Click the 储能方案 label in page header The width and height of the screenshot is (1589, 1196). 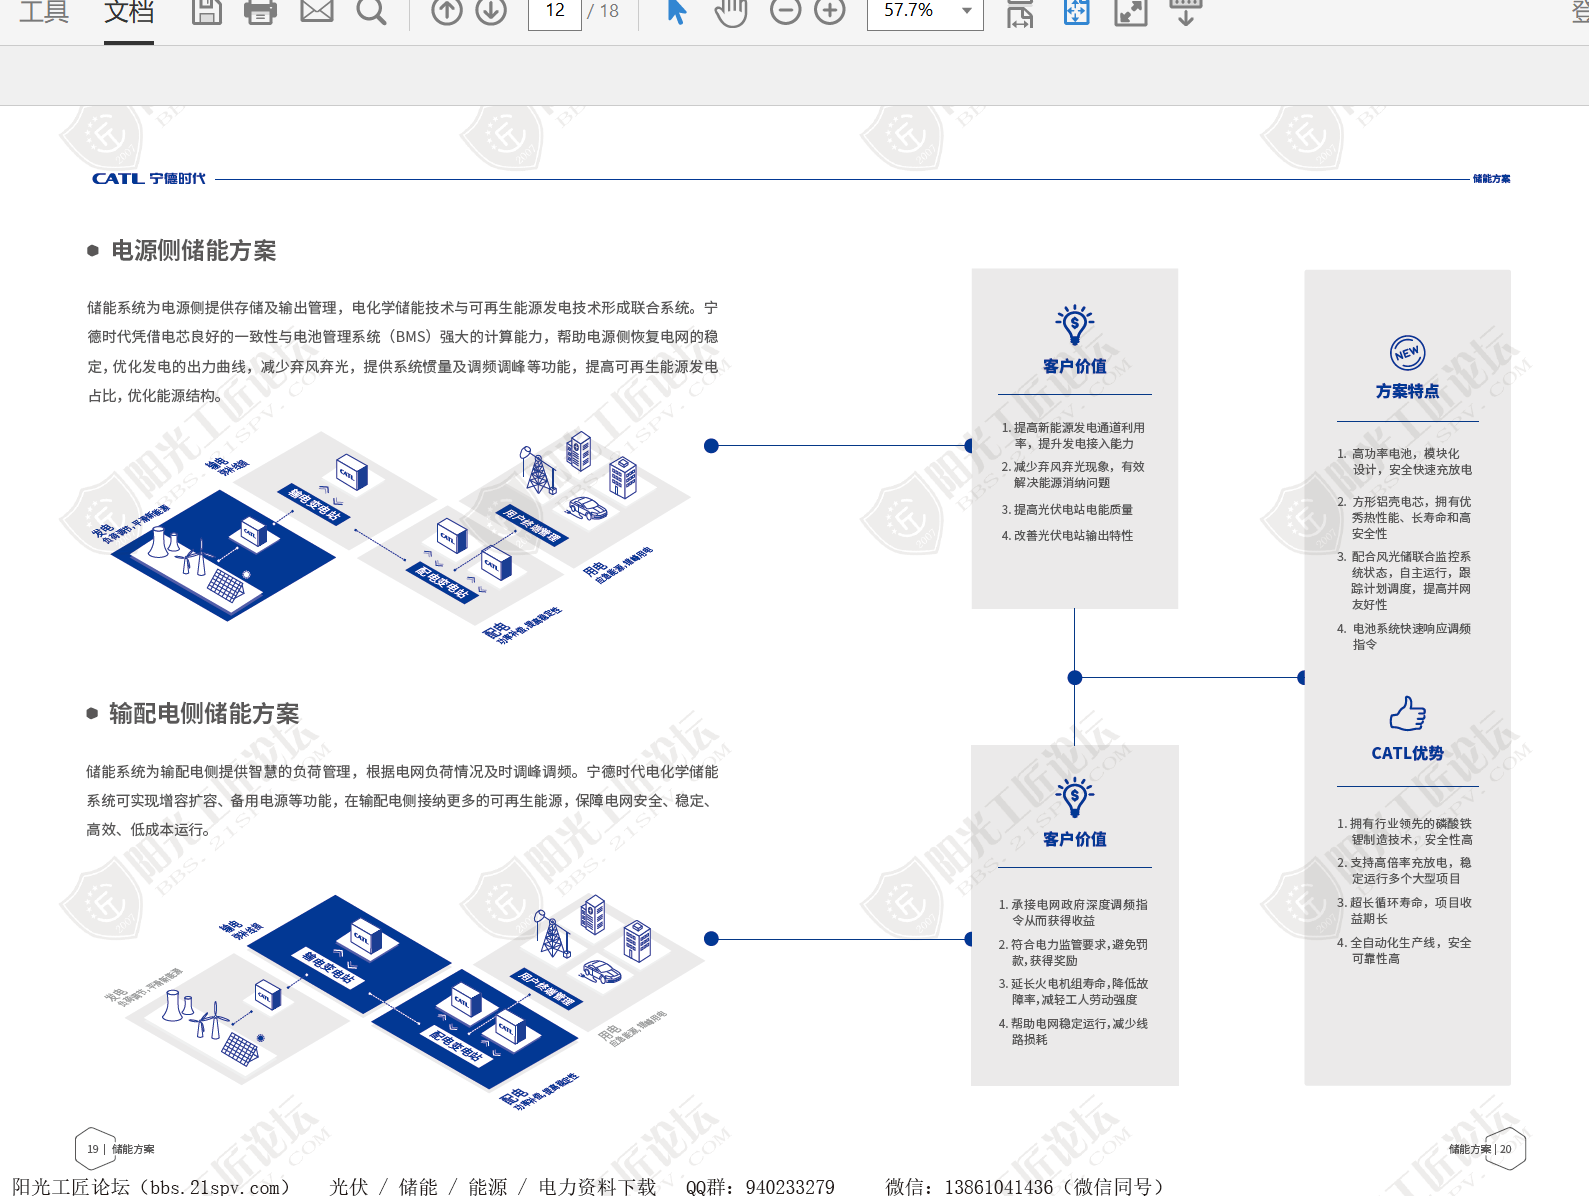coord(1491,179)
